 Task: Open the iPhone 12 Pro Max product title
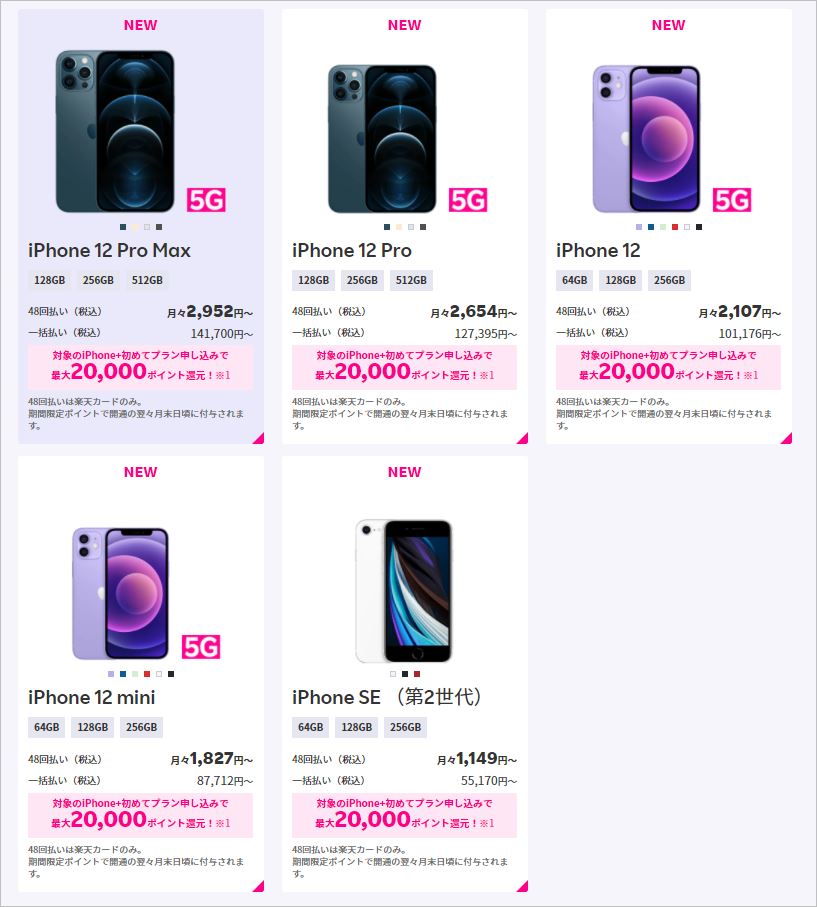pyautogui.click(x=109, y=250)
